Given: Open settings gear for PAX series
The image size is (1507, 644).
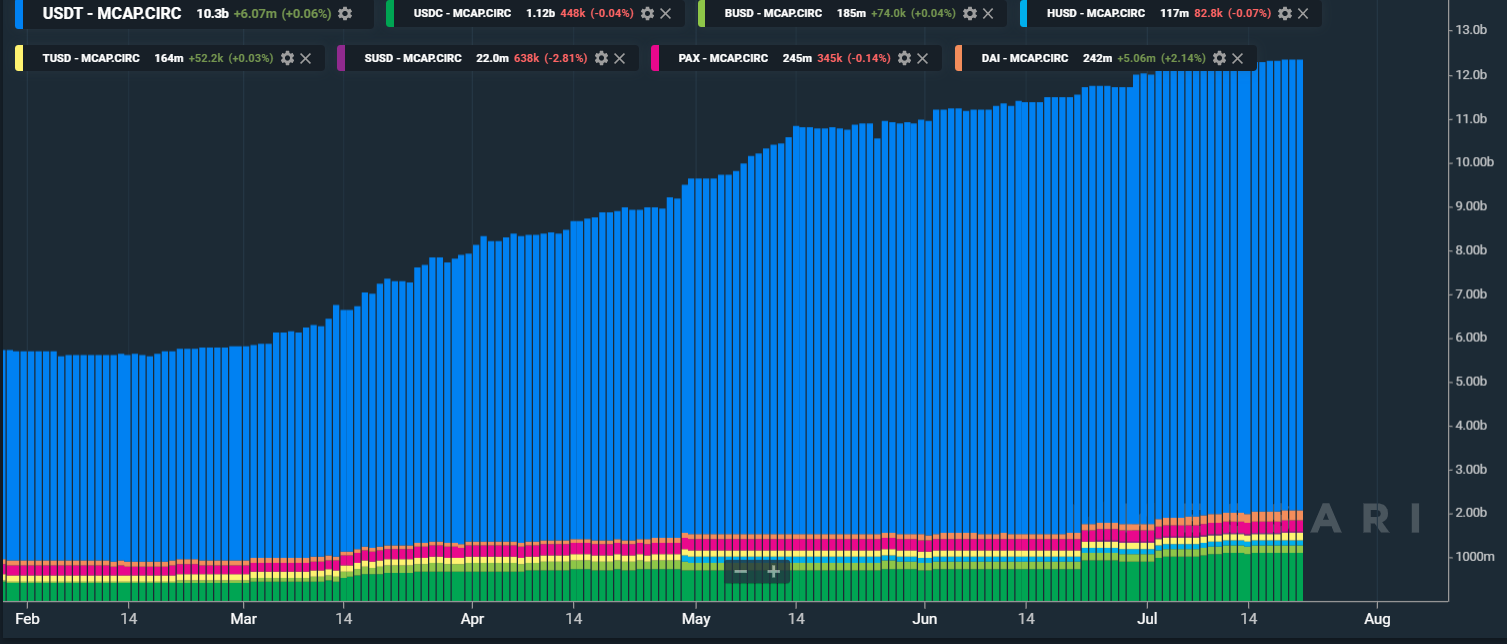Looking at the screenshot, I should pyautogui.click(x=904, y=58).
